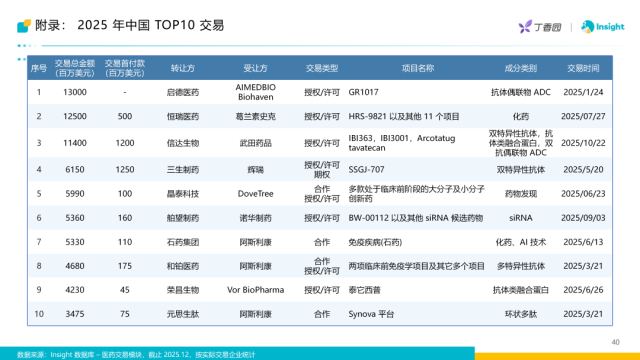This screenshot has height=360, width=640.
Task: Click 'BW-00112 以及其他 siRNA 候选药物'
Action: tap(416, 218)
